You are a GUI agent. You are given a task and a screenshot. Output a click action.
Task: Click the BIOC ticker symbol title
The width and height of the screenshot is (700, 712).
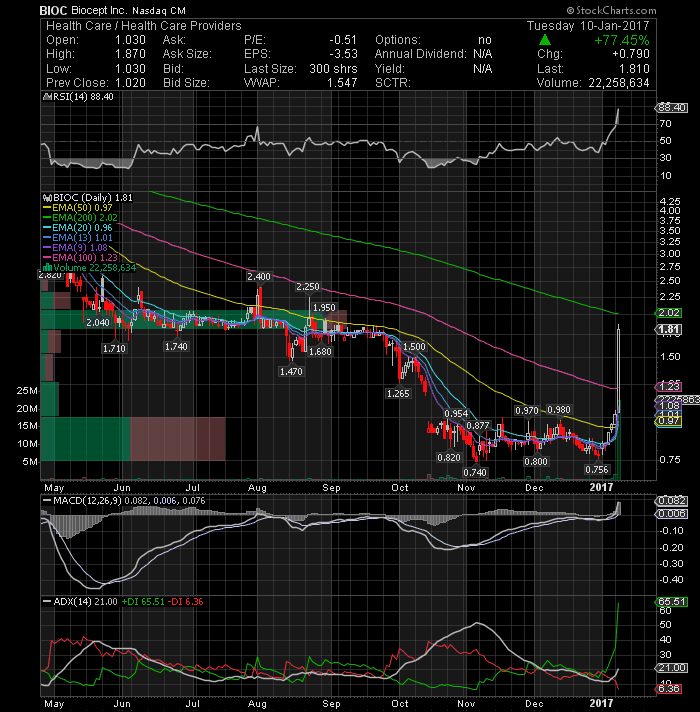click(x=53, y=10)
